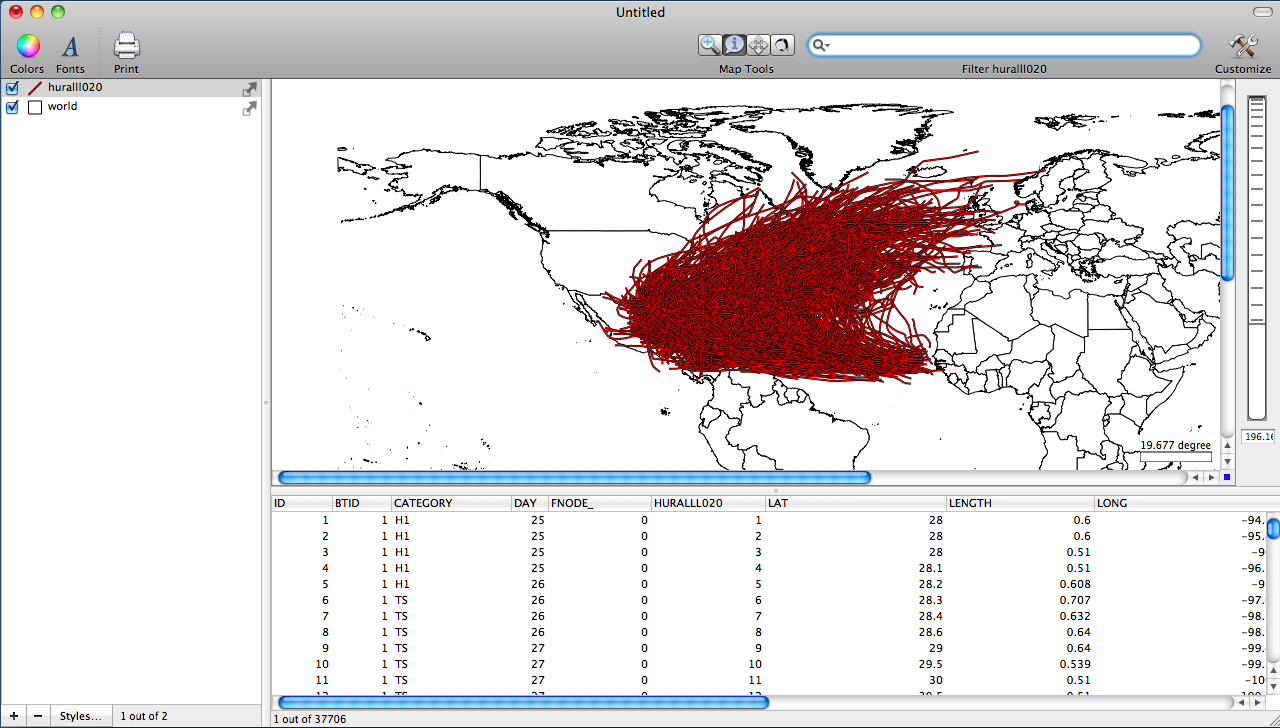Click the Print icon
Image resolution: width=1280 pixels, height=728 pixels.
click(x=126, y=45)
